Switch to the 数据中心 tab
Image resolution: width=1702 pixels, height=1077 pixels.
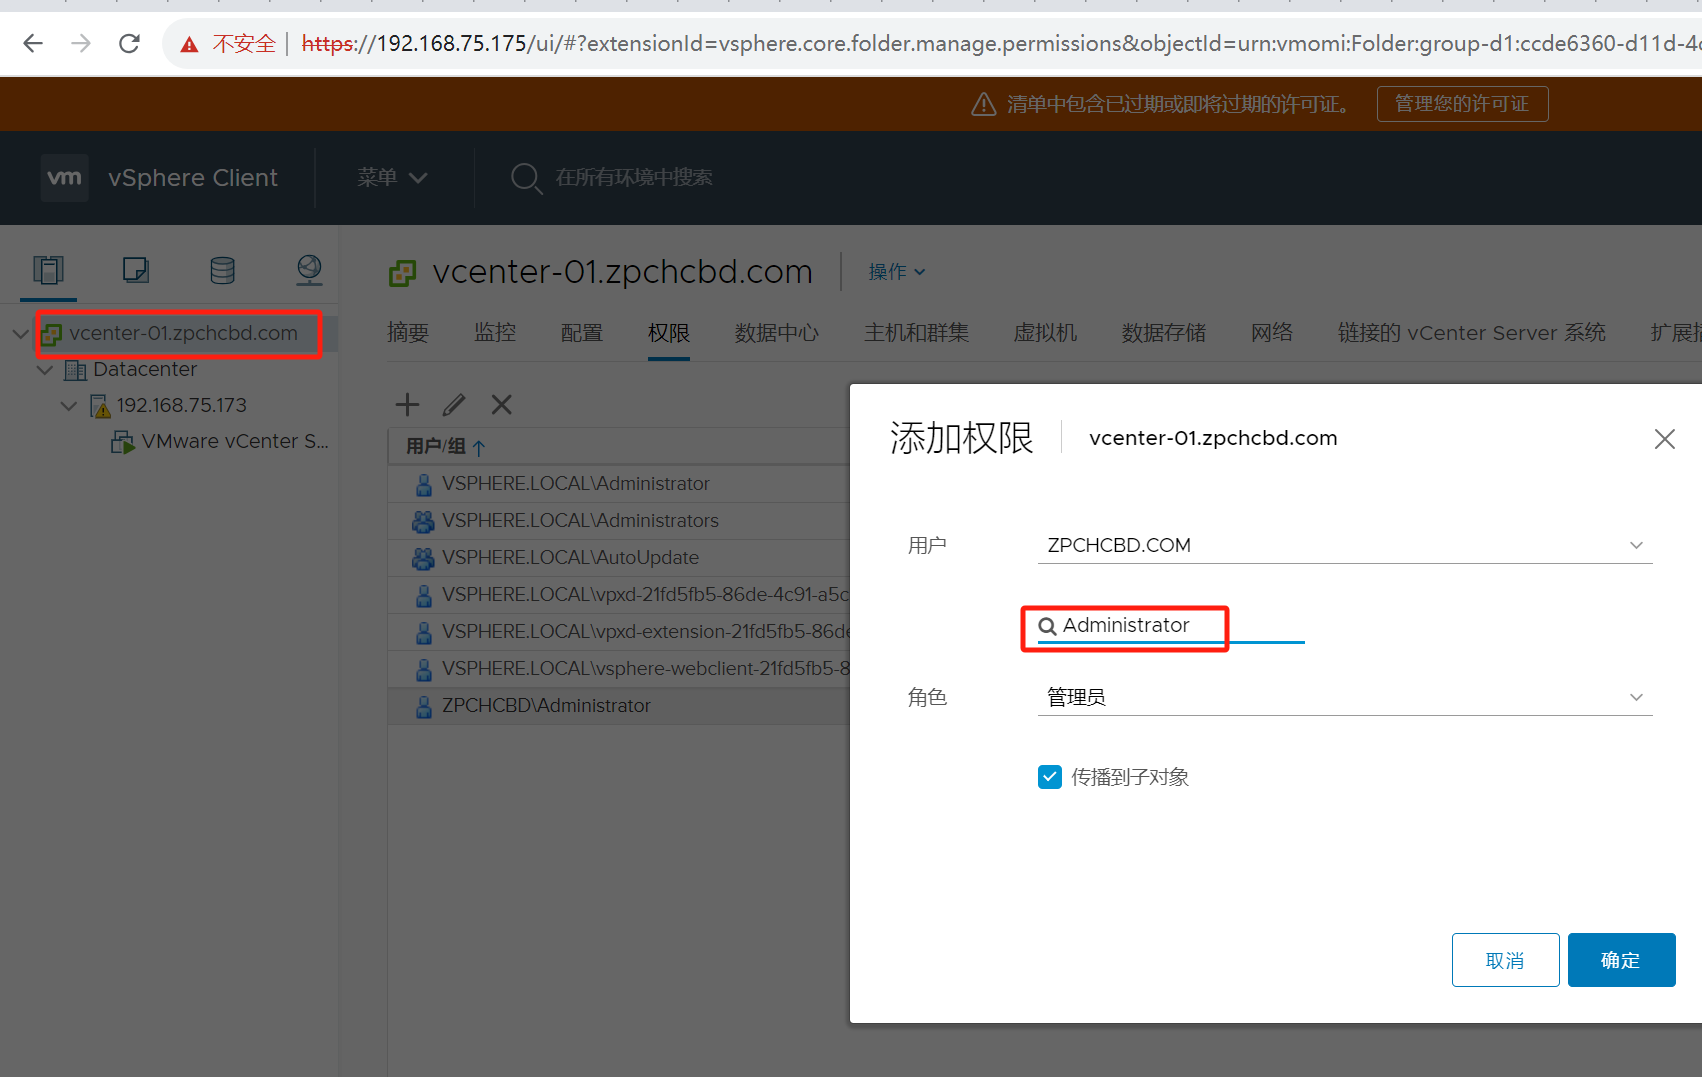click(x=777, y=333)
